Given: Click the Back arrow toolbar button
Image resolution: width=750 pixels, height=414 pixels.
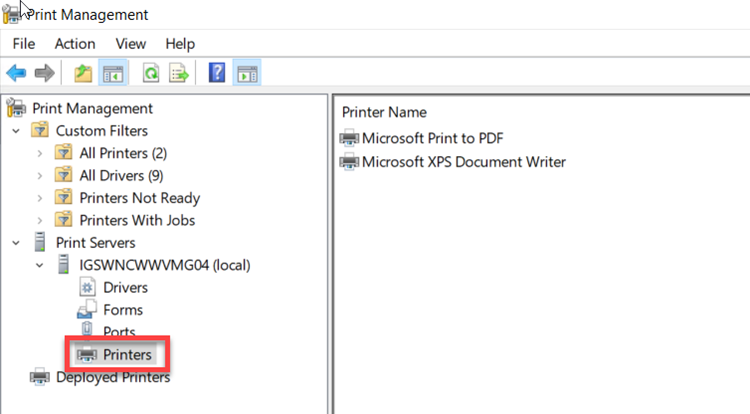Looking at the screenshot, I should (x=16, y=73).
